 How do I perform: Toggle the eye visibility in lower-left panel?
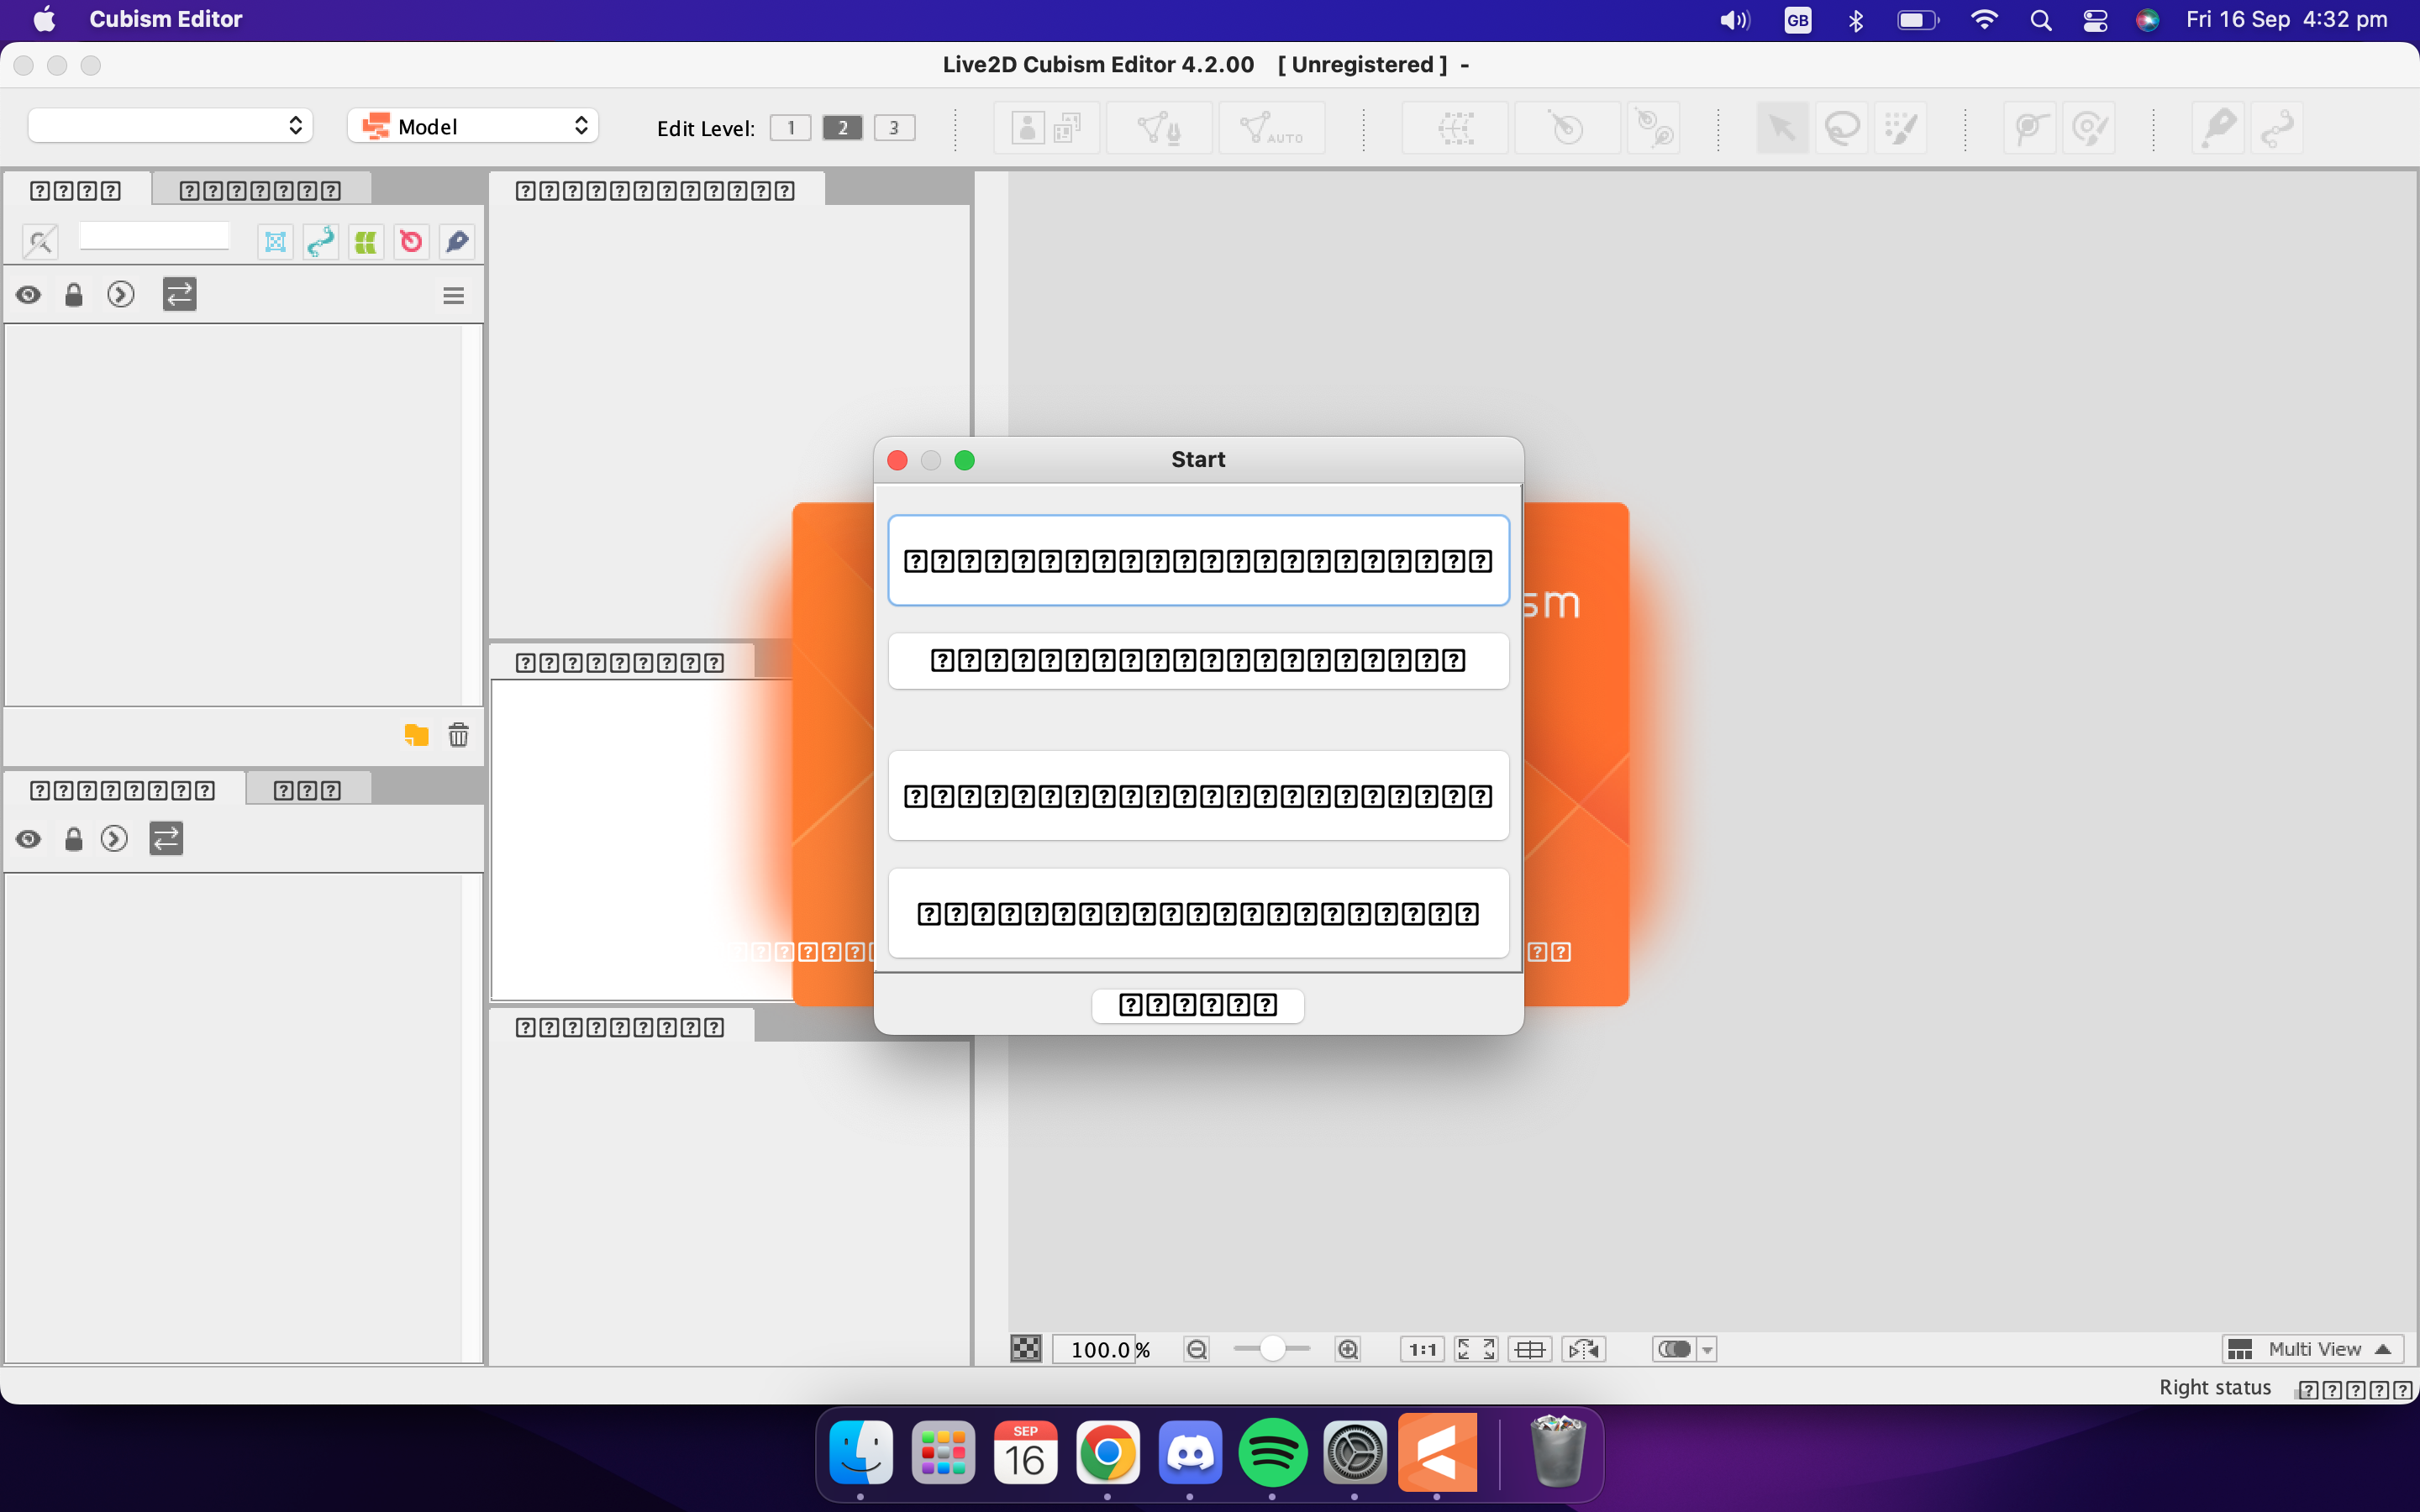pyautogui.click(x=29, y=838)
